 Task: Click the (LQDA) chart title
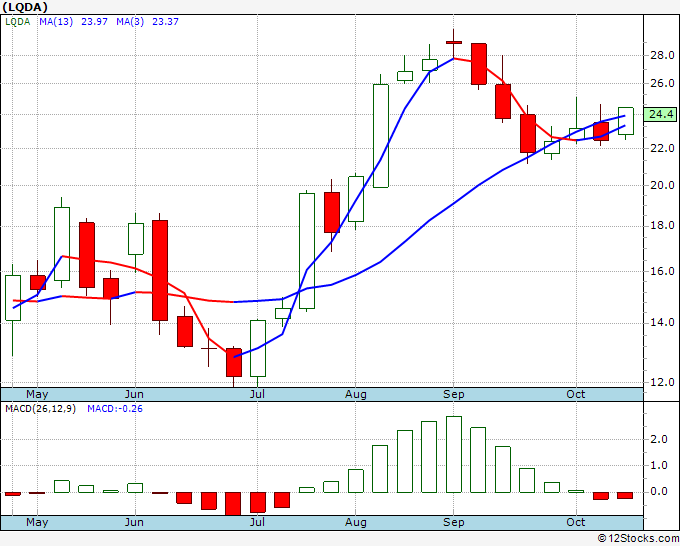pyautogui.click(x=25, y=7)
